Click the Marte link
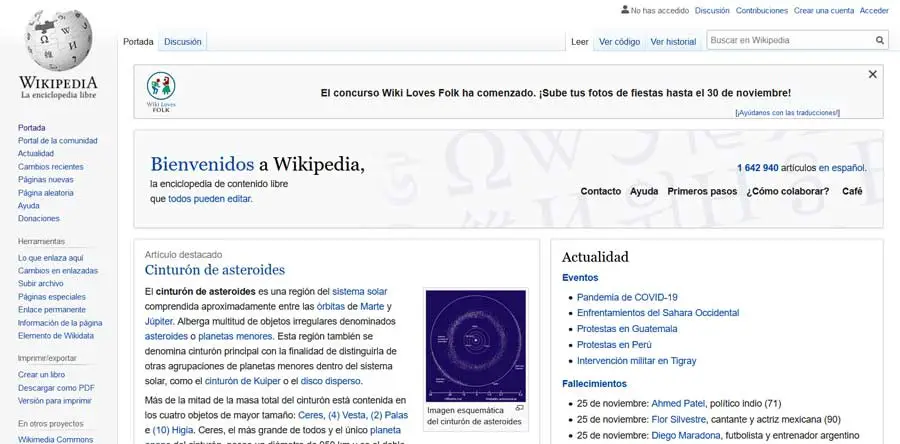The image size is (900, 444). click(x=372, y=306)
